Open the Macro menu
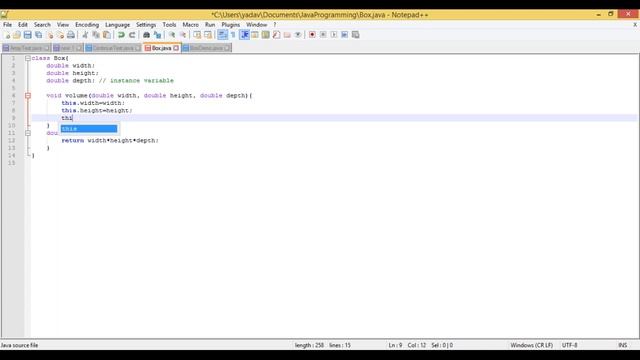 tap(191, 25)
